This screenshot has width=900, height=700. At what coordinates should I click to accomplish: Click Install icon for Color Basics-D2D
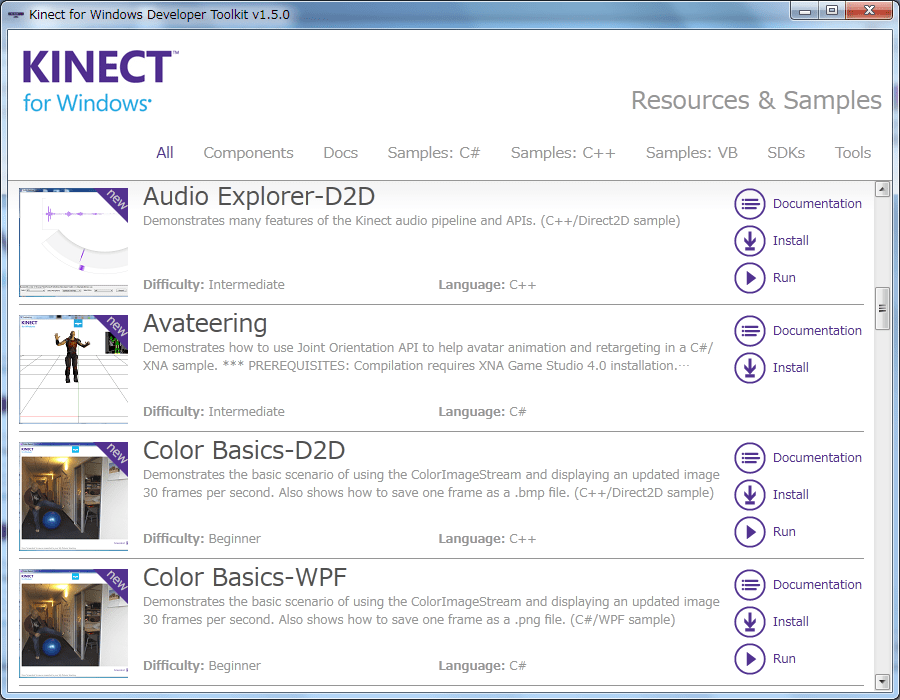[750, 495]
